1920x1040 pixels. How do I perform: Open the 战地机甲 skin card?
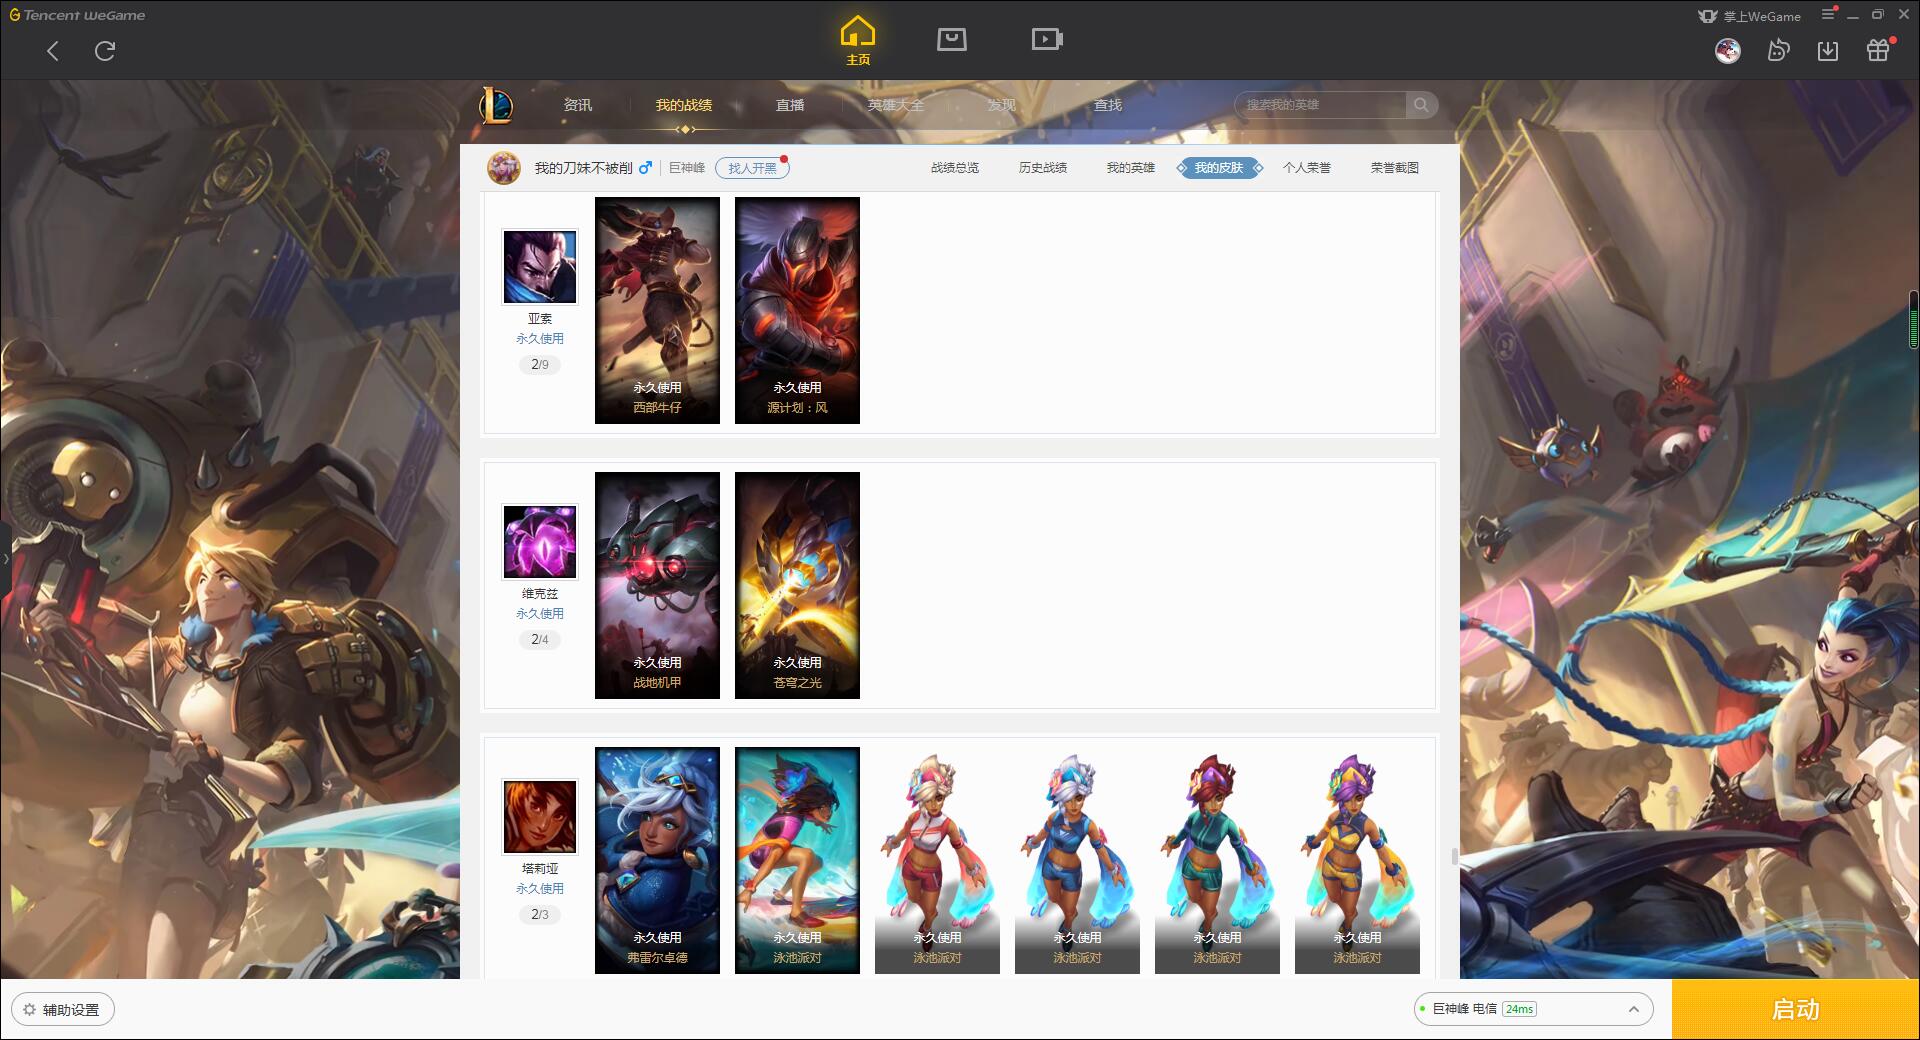click(x=657, y=585)
